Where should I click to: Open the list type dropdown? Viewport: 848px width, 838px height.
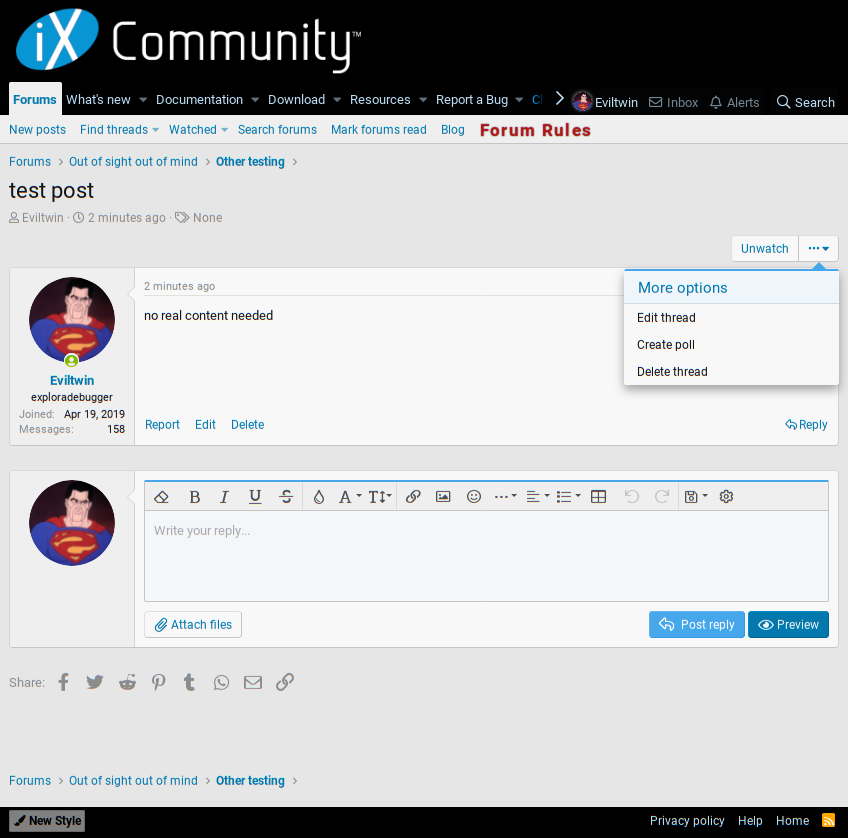coord(568,496)
